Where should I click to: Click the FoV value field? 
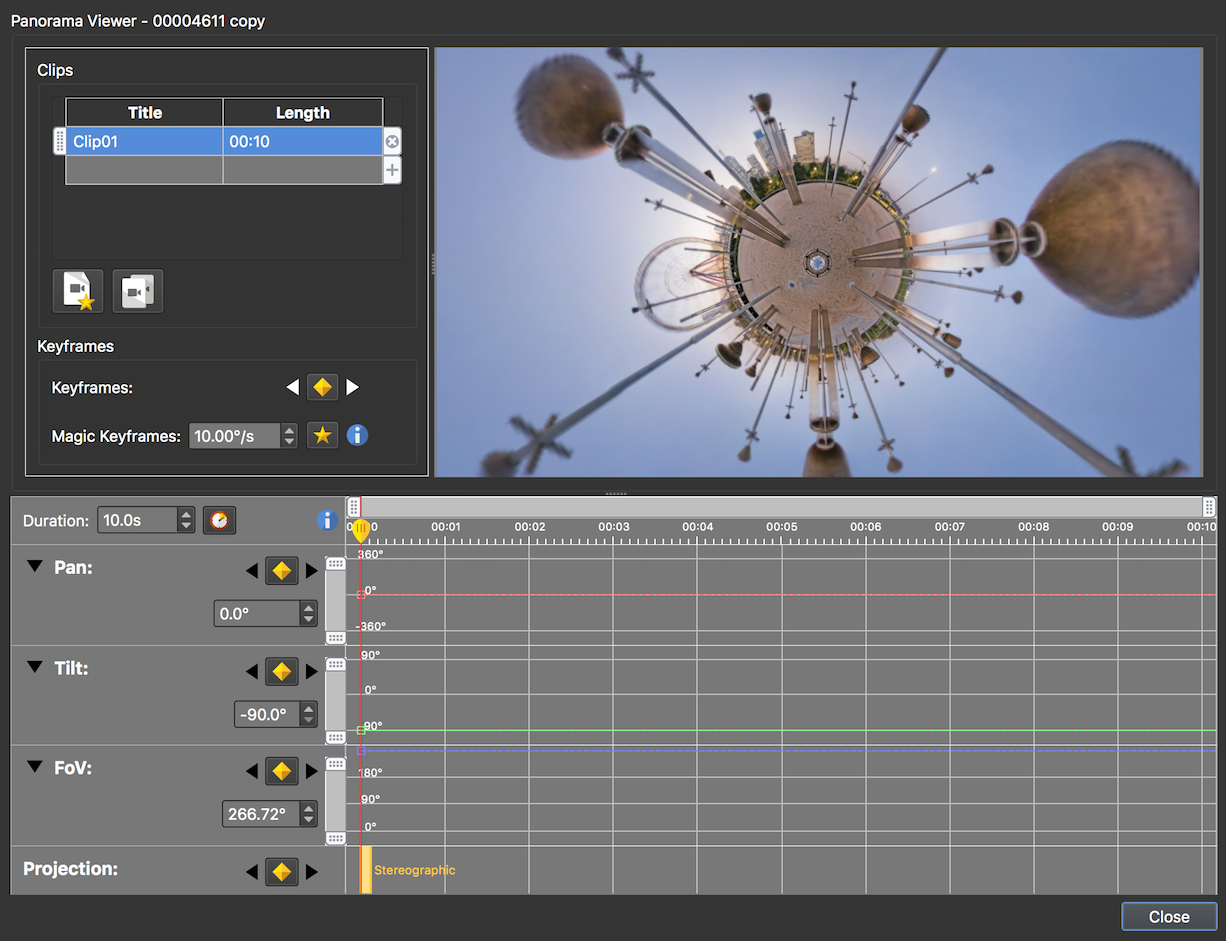coord(260,814)
